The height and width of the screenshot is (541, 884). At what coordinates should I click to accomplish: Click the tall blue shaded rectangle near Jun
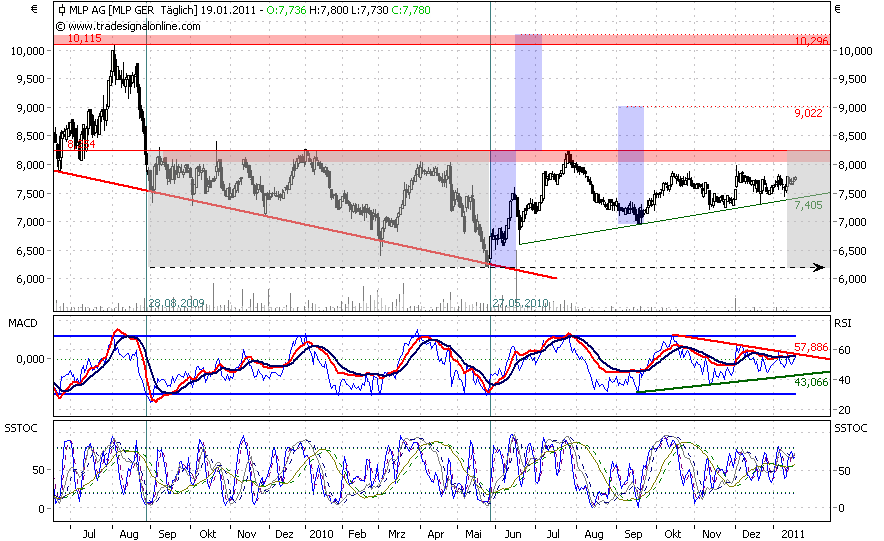coord(528,90)
